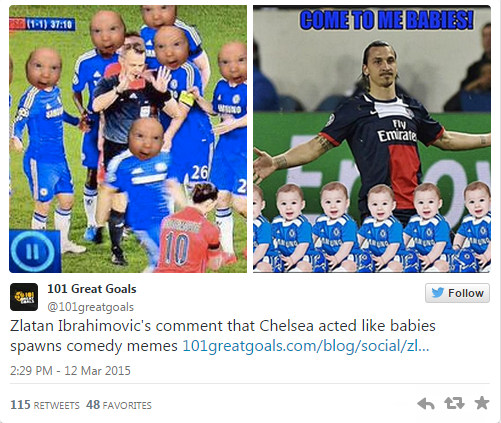View the 115 retweets list
This screenshot has height=423, width=501.
45,405
